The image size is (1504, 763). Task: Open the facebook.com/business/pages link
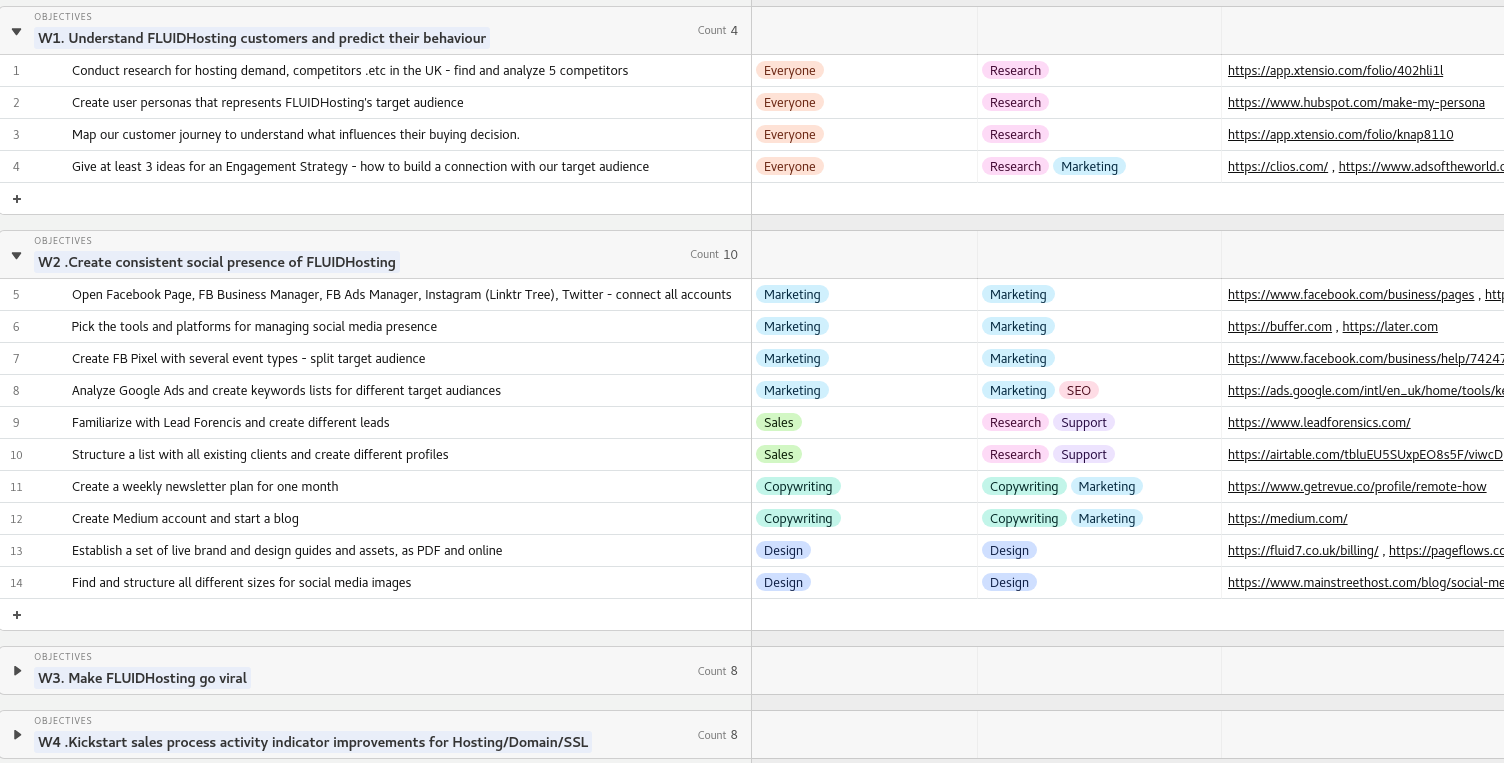pyautogui.click(x=1351, y=294)
